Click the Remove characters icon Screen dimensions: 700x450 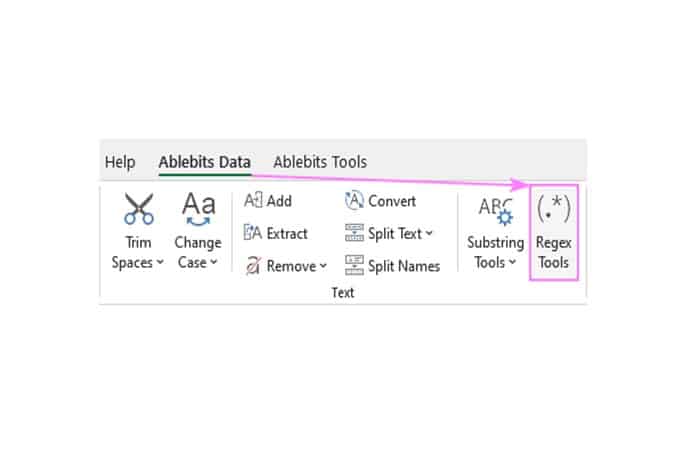253,266
